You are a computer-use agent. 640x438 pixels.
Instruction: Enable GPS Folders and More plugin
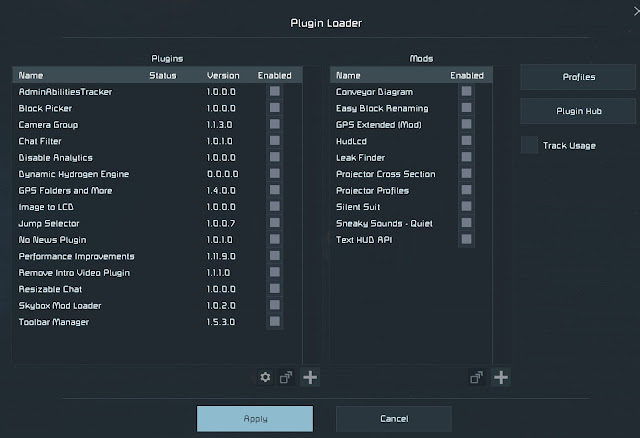point(275,189)
